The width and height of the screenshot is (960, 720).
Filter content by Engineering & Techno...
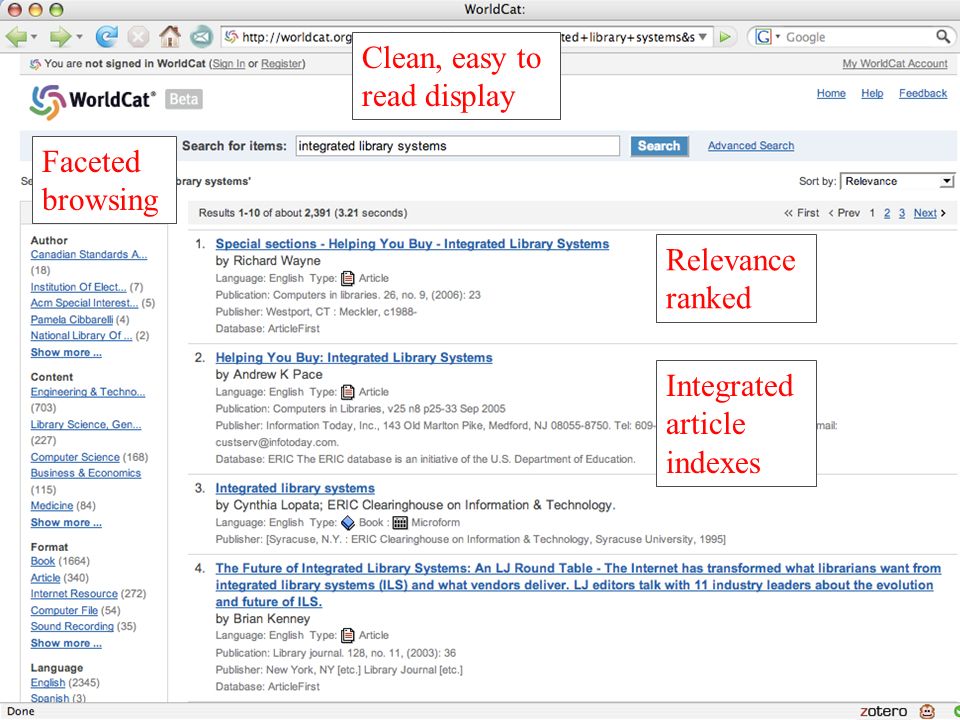tap(88, 392)
